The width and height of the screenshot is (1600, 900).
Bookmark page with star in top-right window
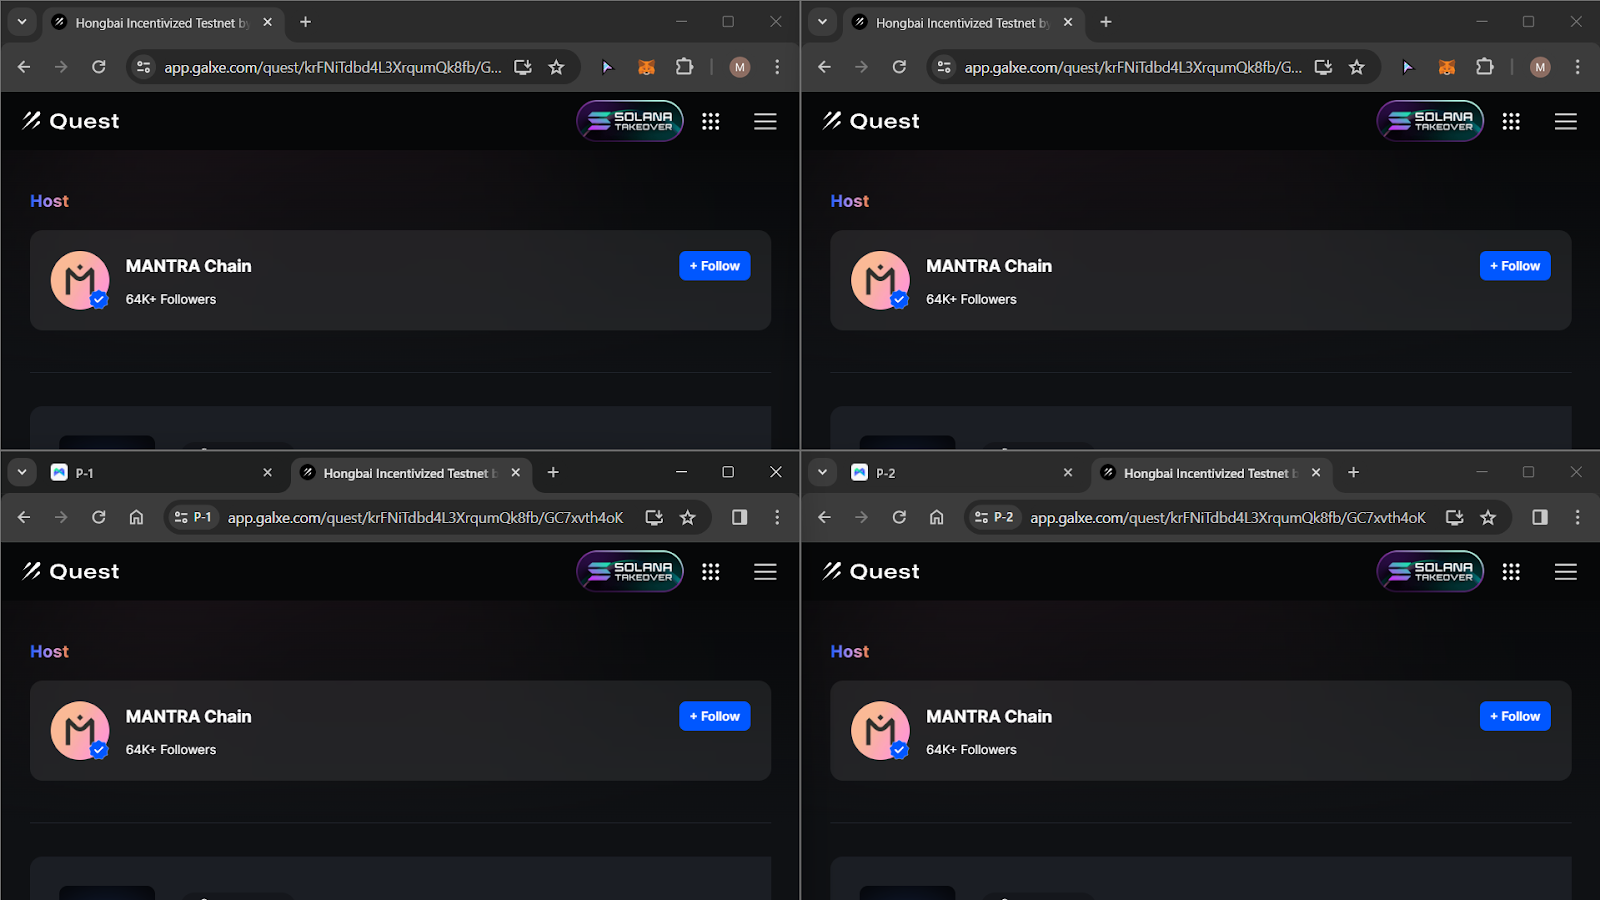pos(1357,67)
